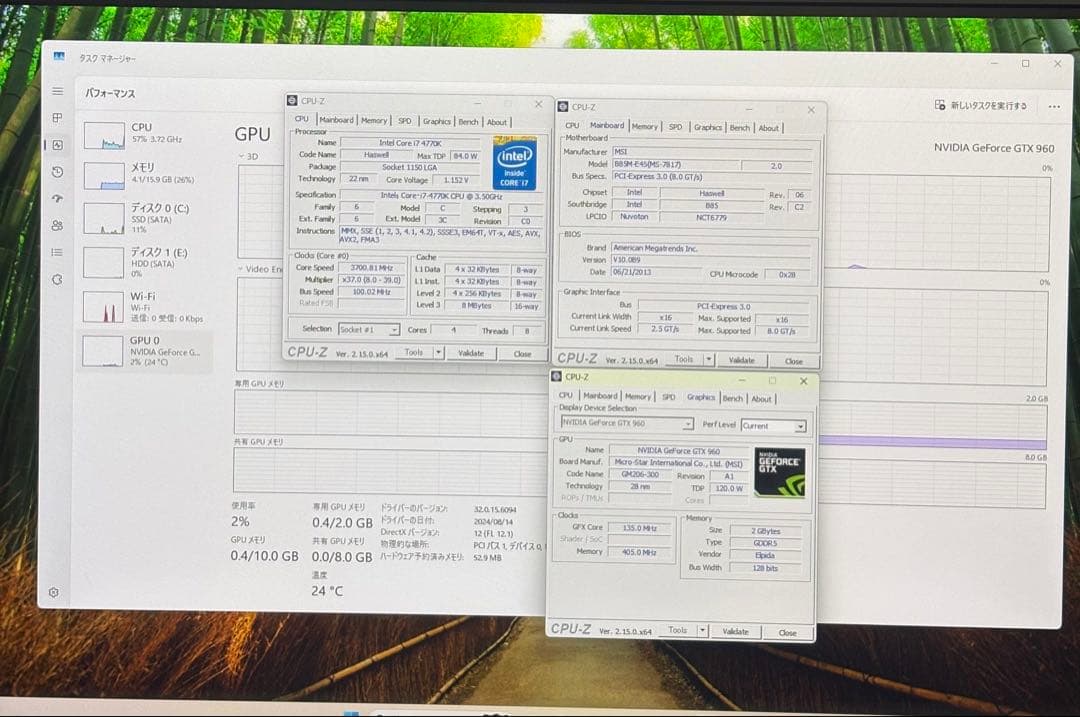Expand Tools arrow in CPU-Z motherboard window
1080x717 pixels.
pos(709,360)
